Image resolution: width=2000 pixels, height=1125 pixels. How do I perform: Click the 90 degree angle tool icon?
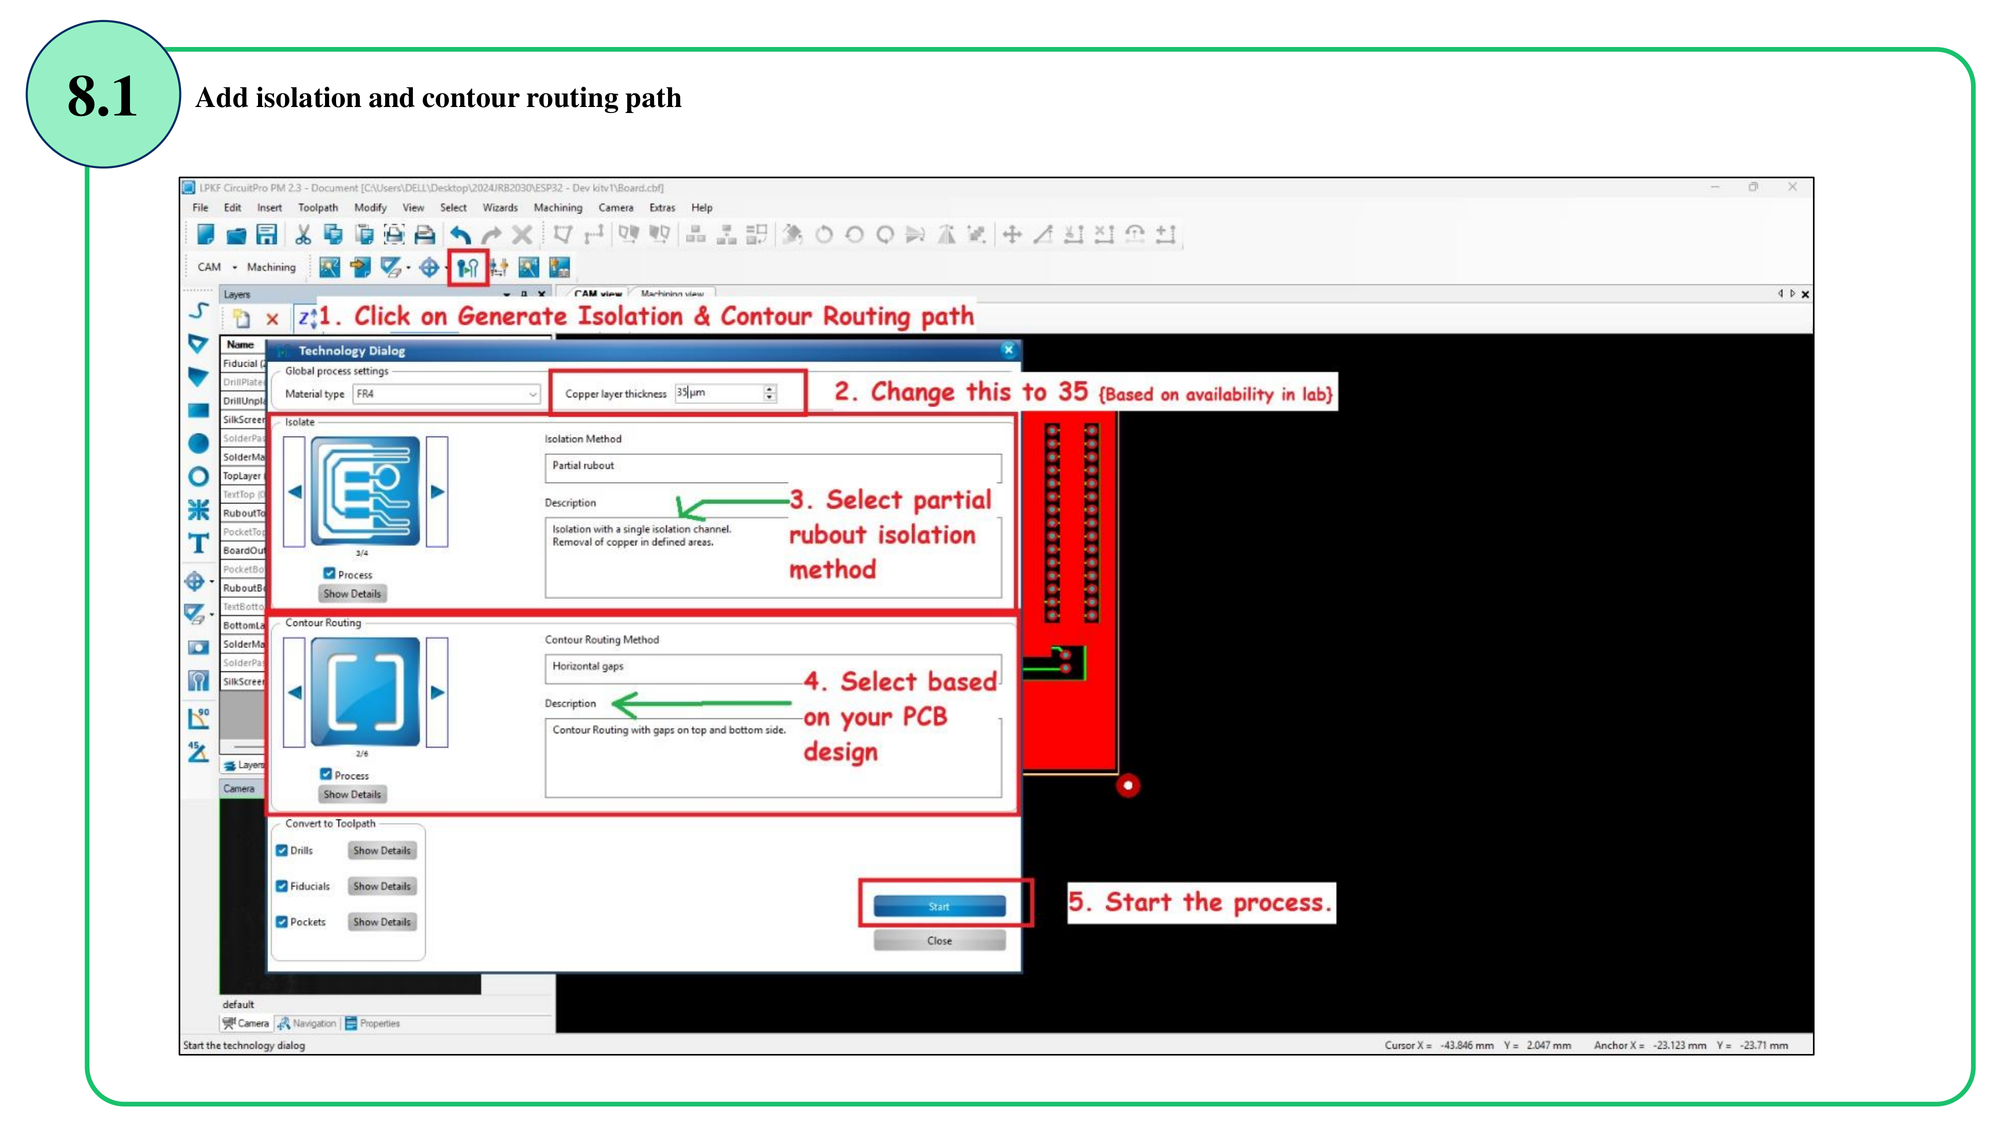coord(198,718)
